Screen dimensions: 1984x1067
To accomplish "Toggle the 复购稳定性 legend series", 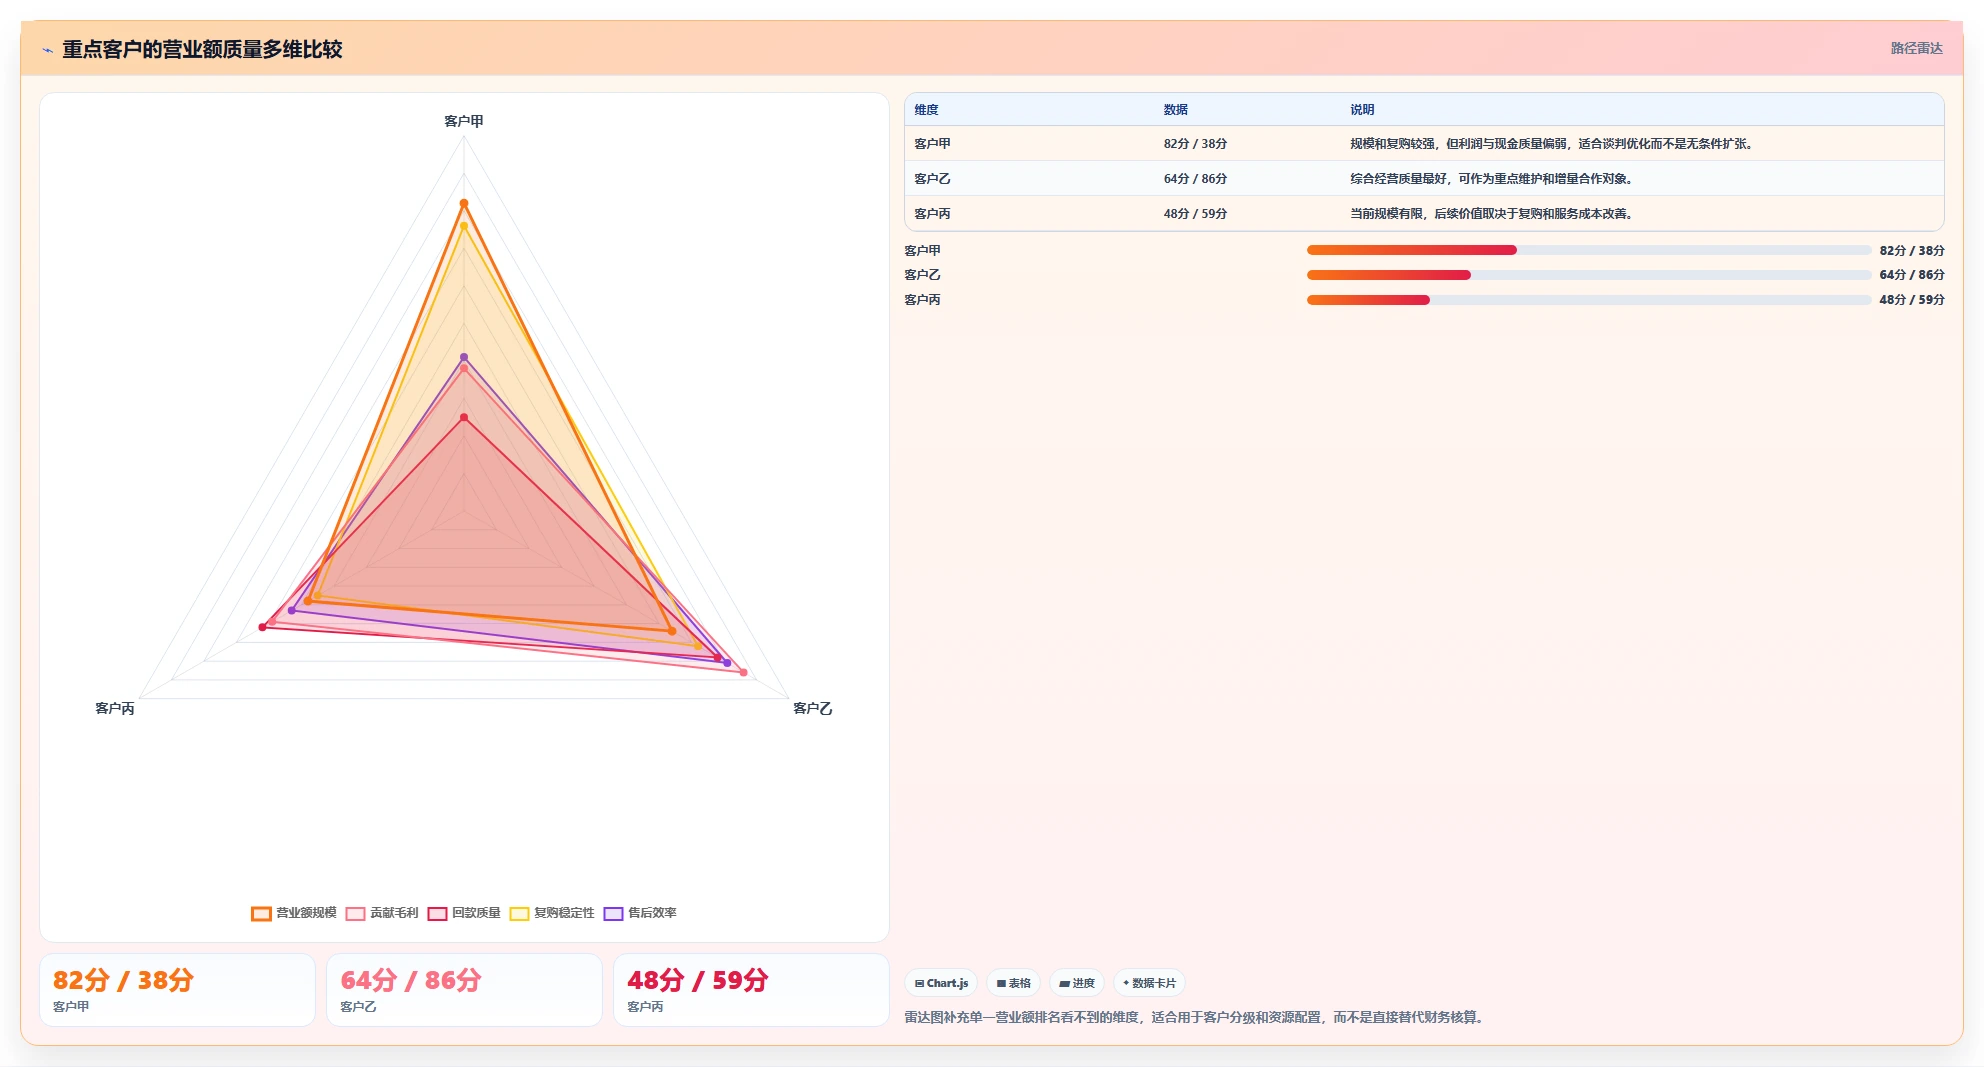I will [552, 913].
